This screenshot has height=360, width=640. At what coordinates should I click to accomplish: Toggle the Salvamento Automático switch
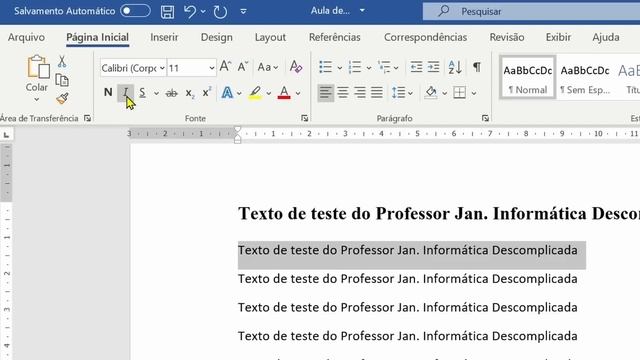(x=135, y=11)
